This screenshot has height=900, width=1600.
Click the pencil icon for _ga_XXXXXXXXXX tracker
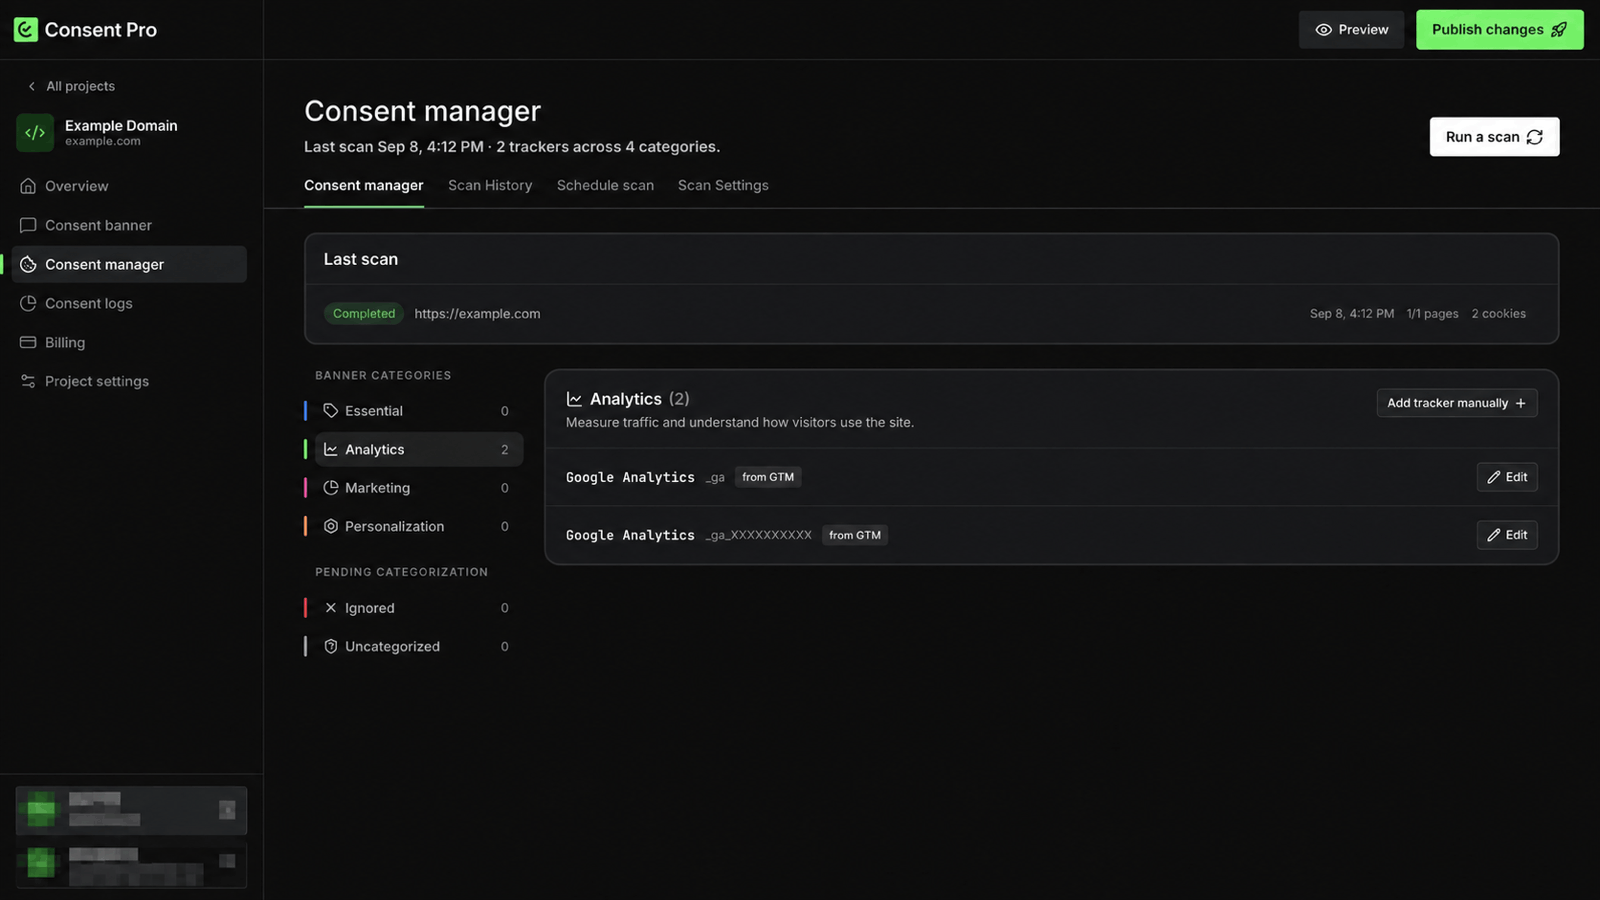pos(1494,535)
